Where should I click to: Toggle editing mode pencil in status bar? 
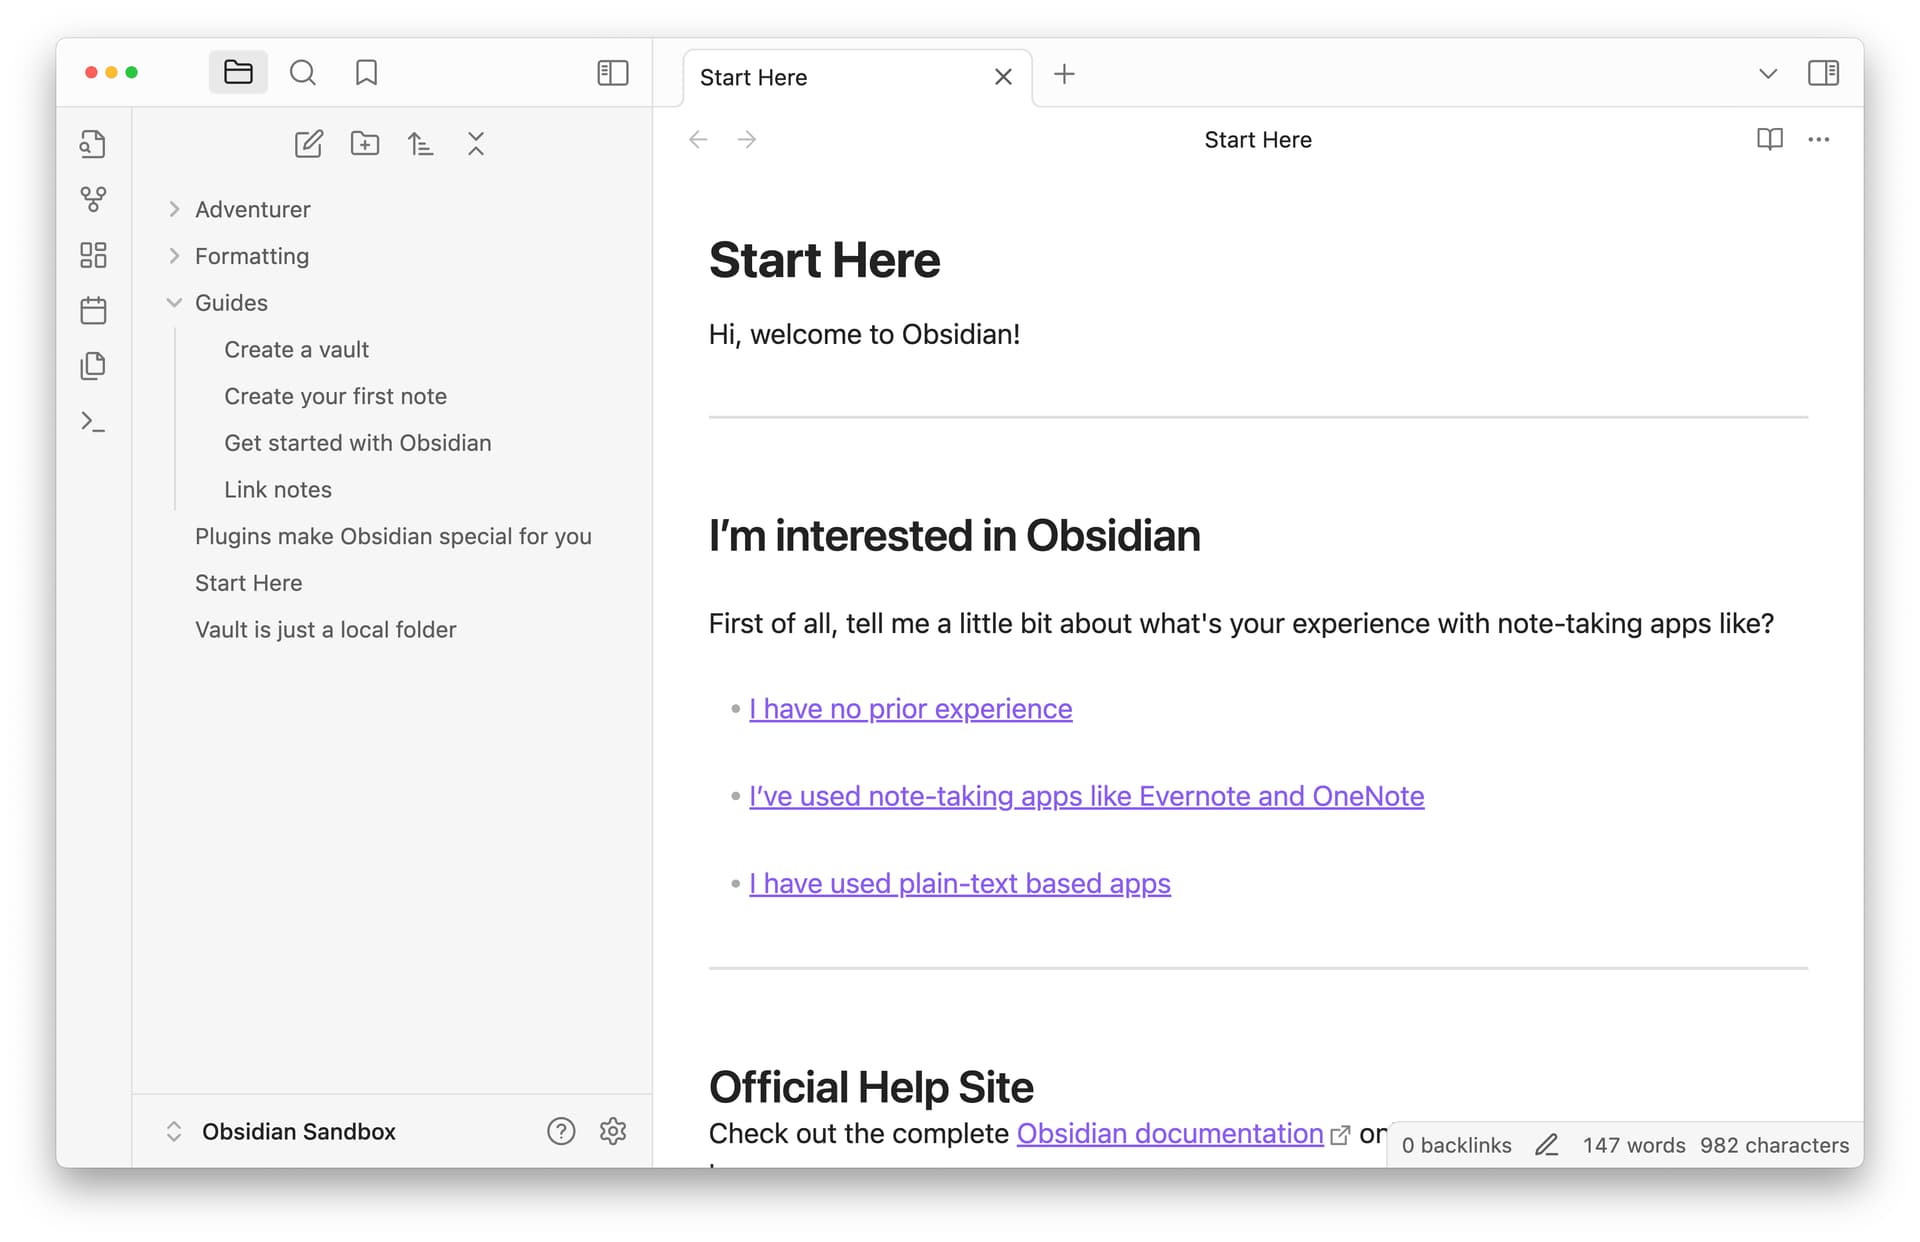tap(1547, 1146)
